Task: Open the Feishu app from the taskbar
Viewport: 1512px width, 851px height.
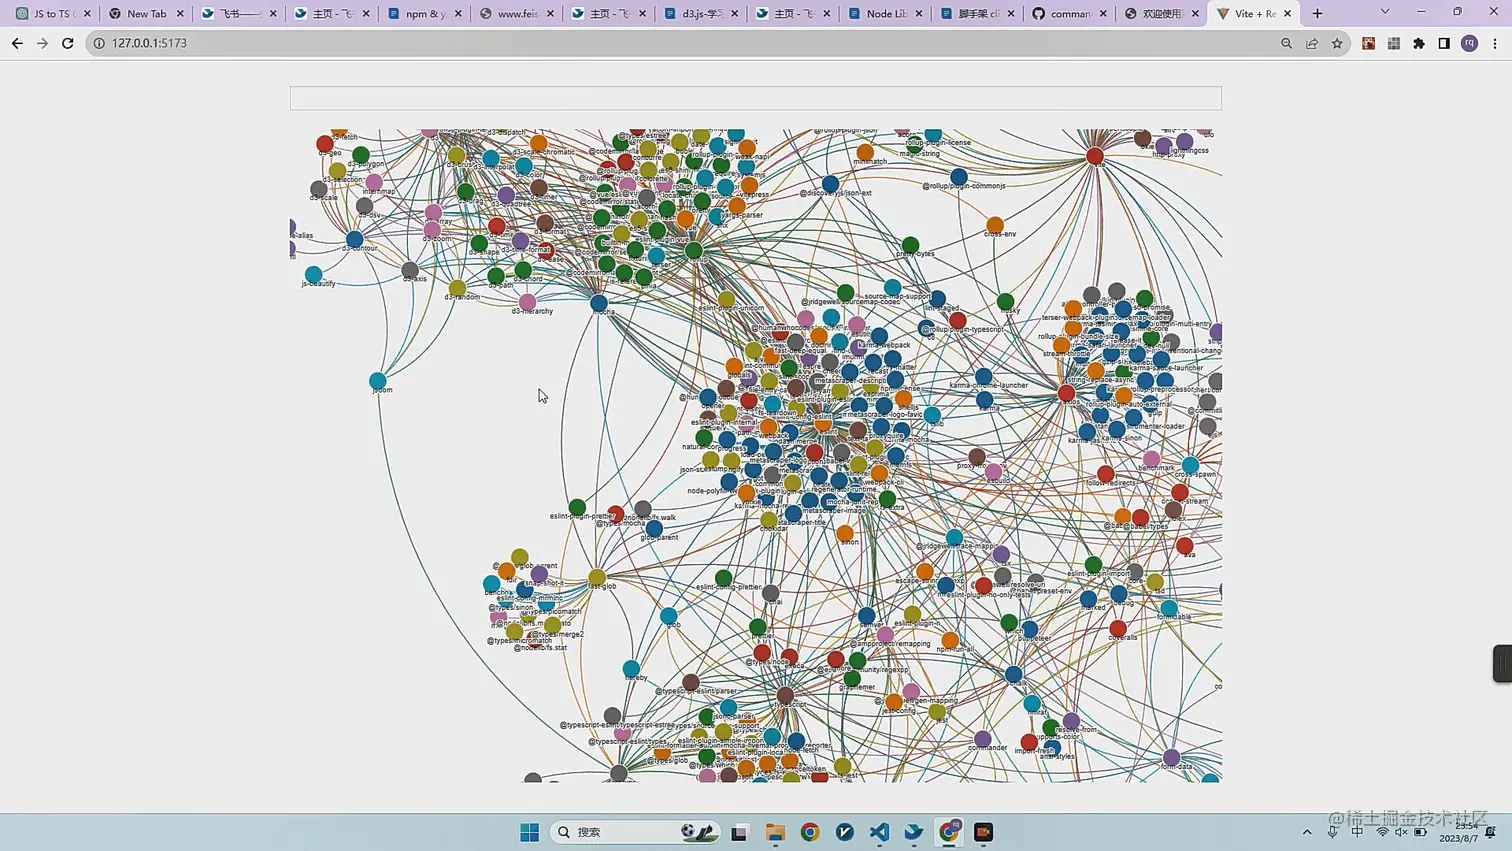Action: click(x=914, y=832)
